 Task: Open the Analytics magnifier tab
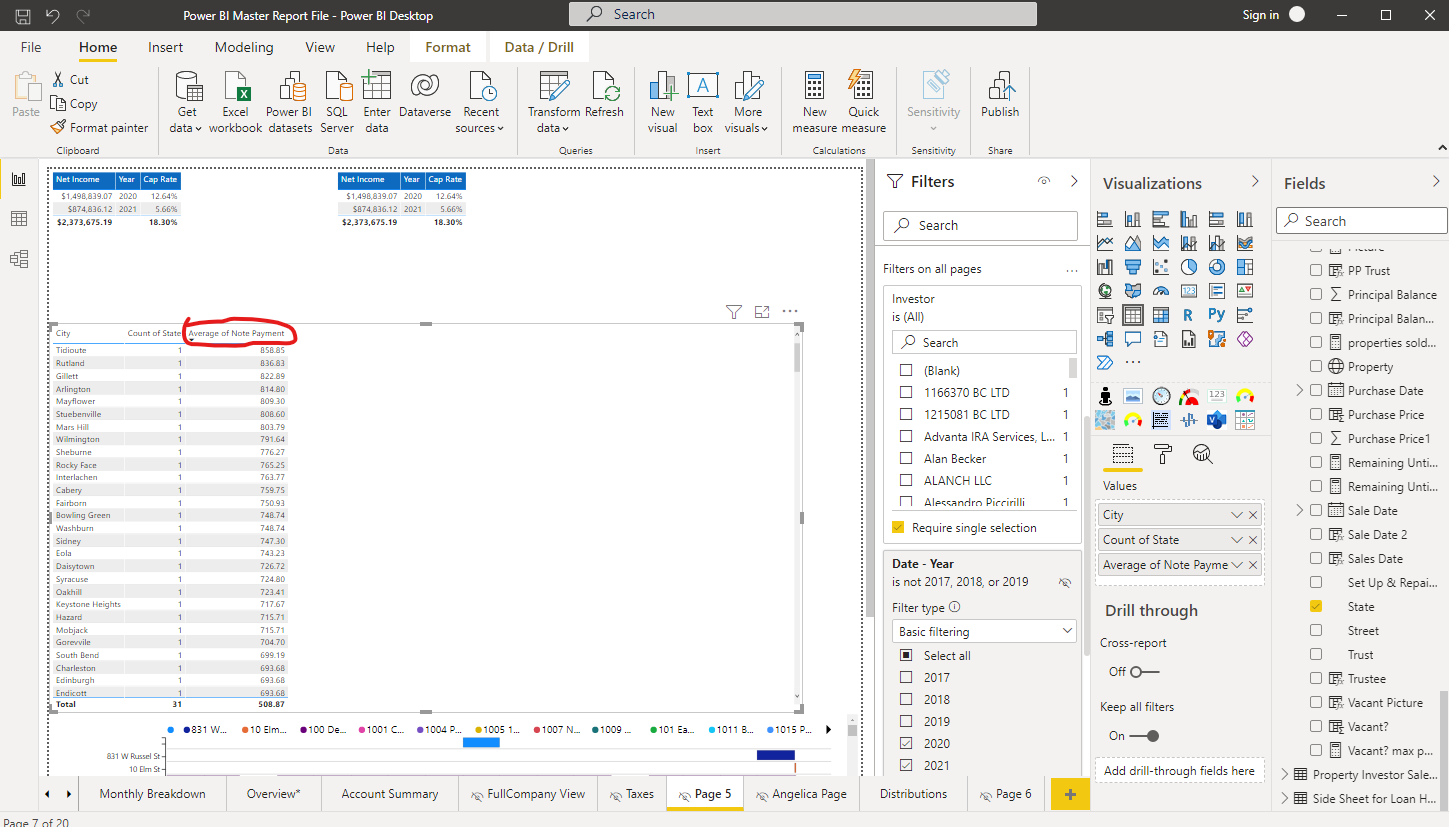[x=1203, y=455]
